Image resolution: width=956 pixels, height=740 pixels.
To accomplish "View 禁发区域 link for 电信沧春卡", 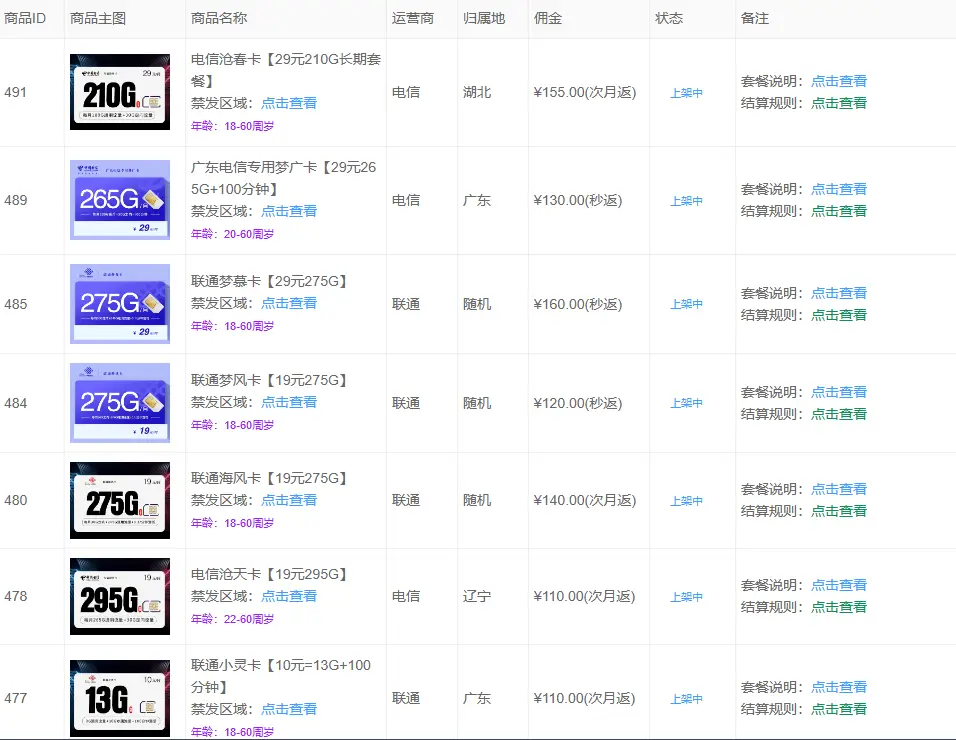I will coord(289,103).
